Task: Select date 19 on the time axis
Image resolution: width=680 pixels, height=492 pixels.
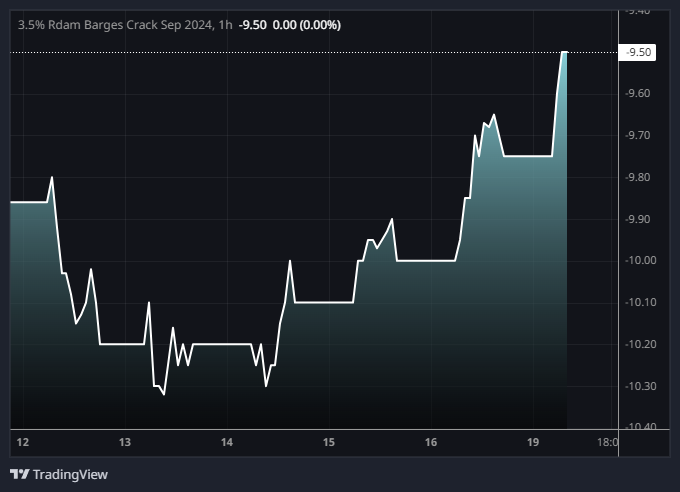Action: pos(532,442)
